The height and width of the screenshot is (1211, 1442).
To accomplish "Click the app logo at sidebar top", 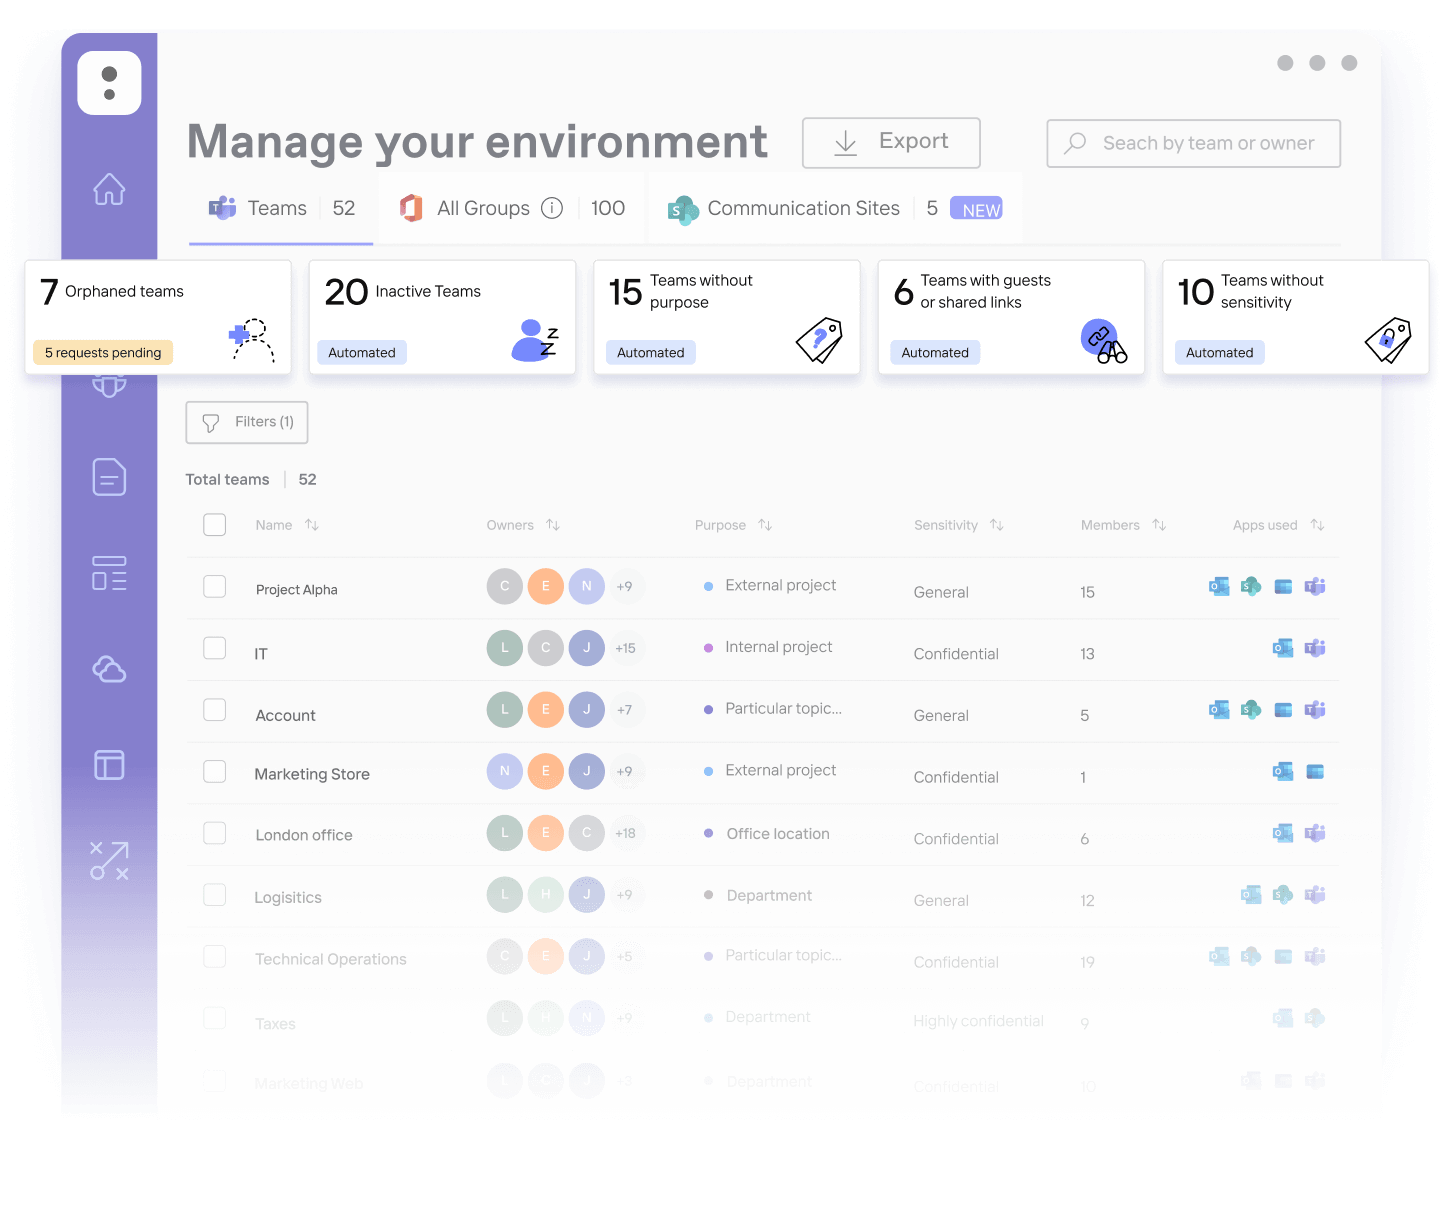I will pos(109,83).
